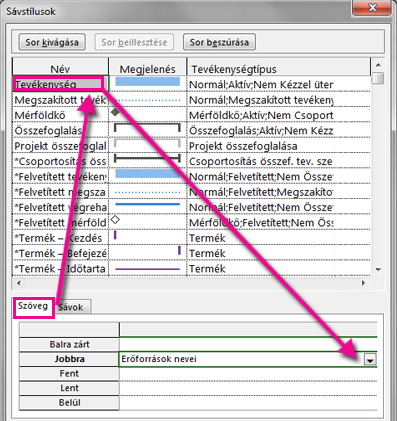Click the line bar appearance of *Csoportosítás öss
This screenshot has width=397, height=421.
click(147, 159)
